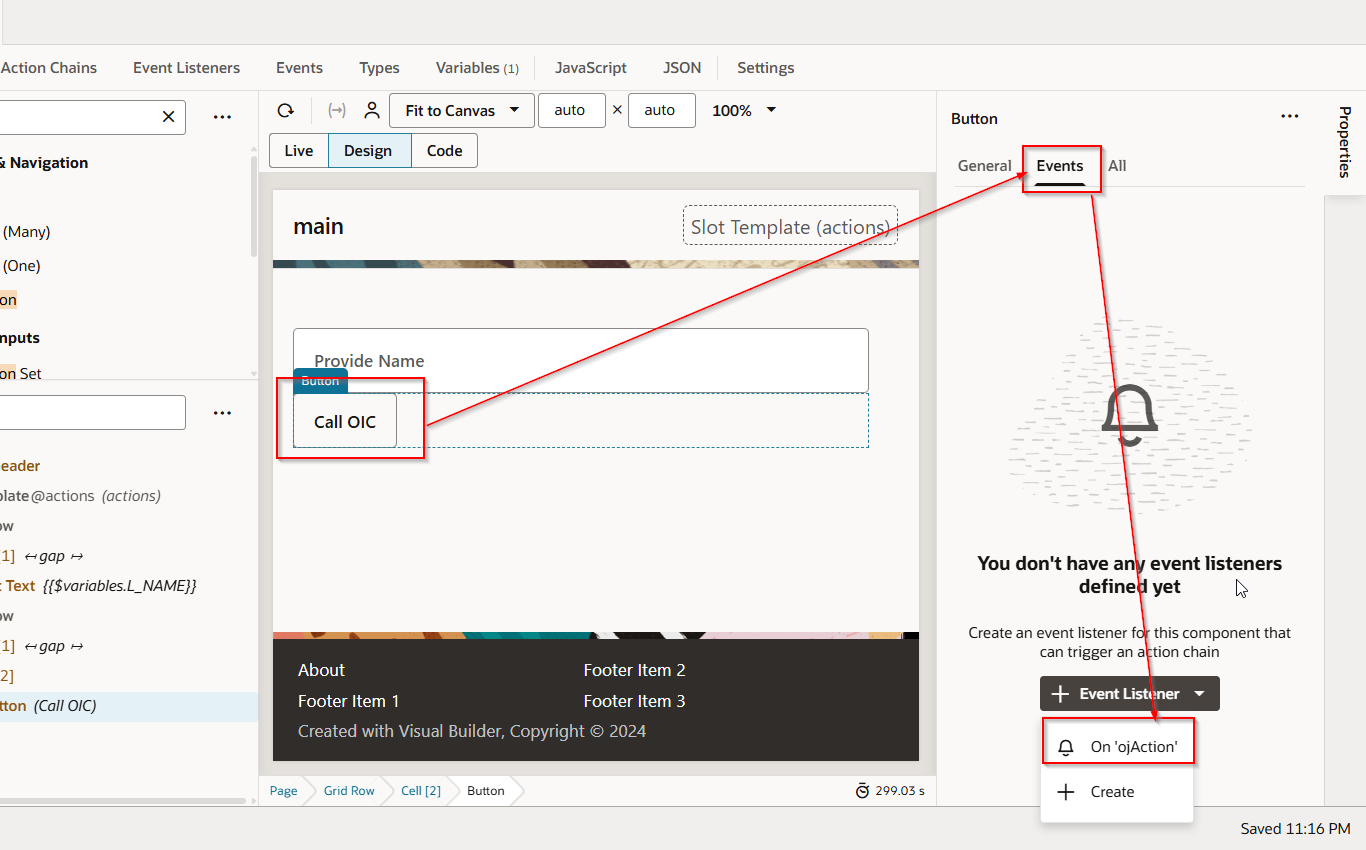Open the JSON tab in the top menu

click(682, 67)
